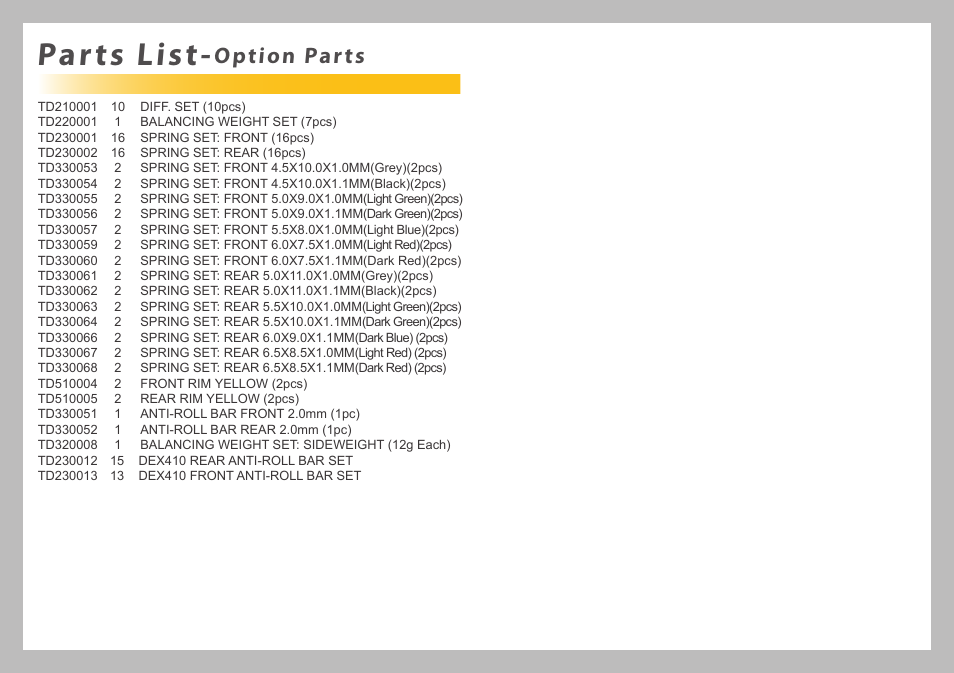
Task: Click the "Parts List-Option Parts" heading
Action: [x=201, y=55]
